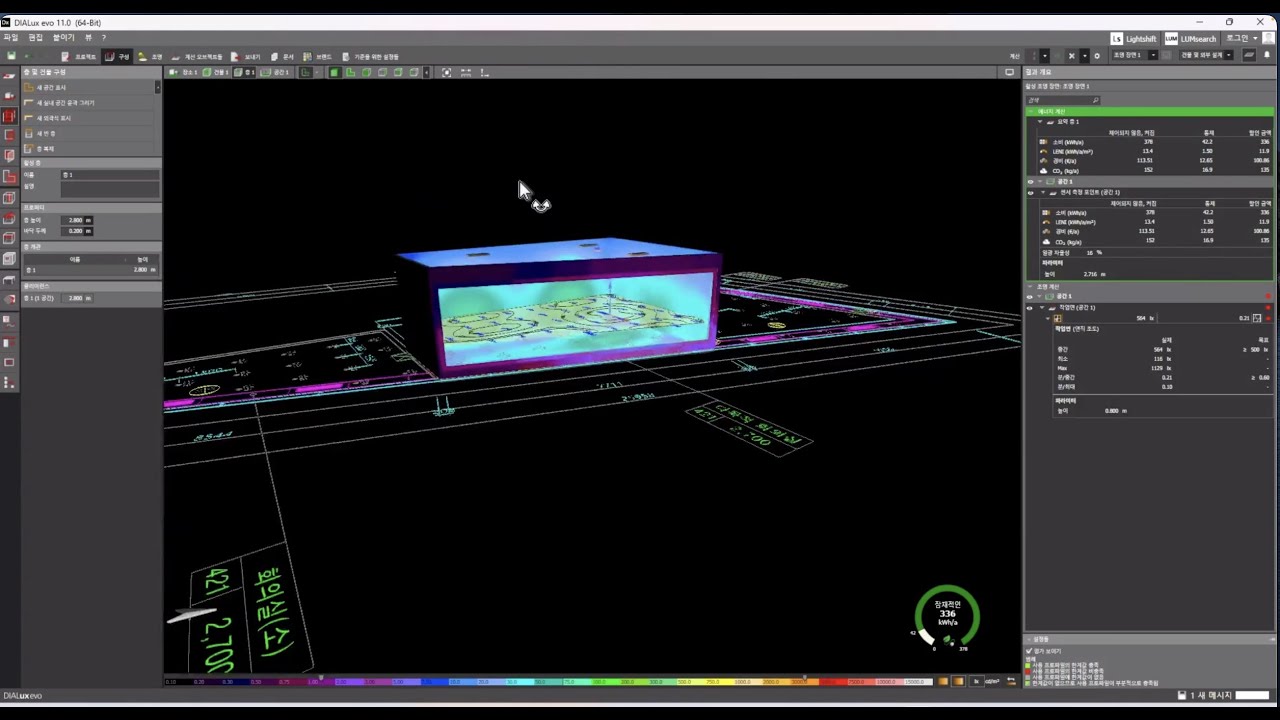Click the zoom-to-fit view icon
The width and height of the screenshot is (1280, 720).
pos(446,72)
